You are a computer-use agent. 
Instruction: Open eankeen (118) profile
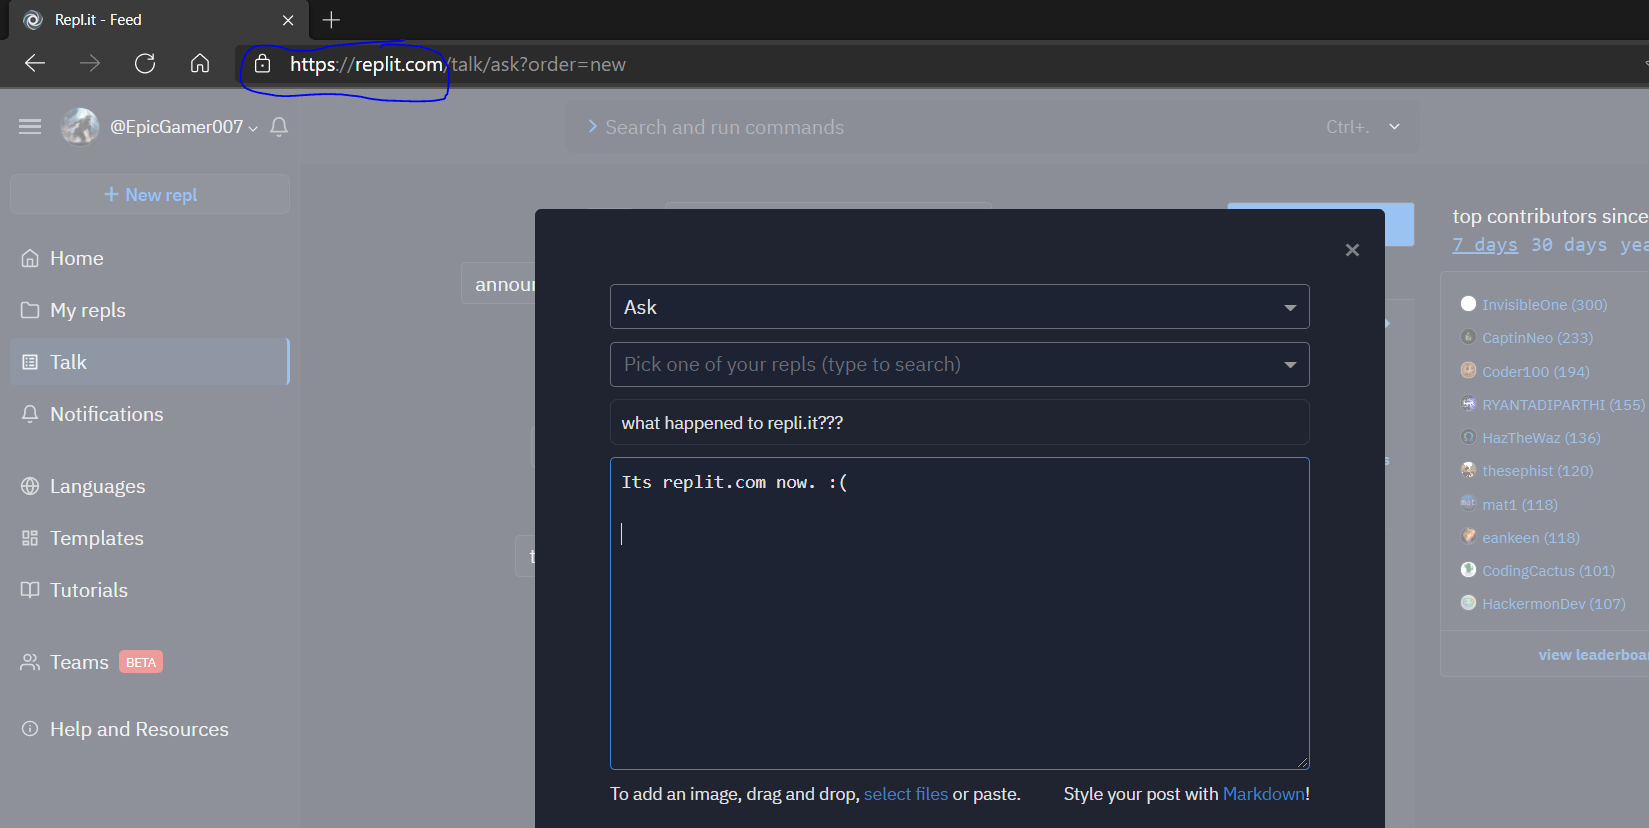[x=1531, y=538]
